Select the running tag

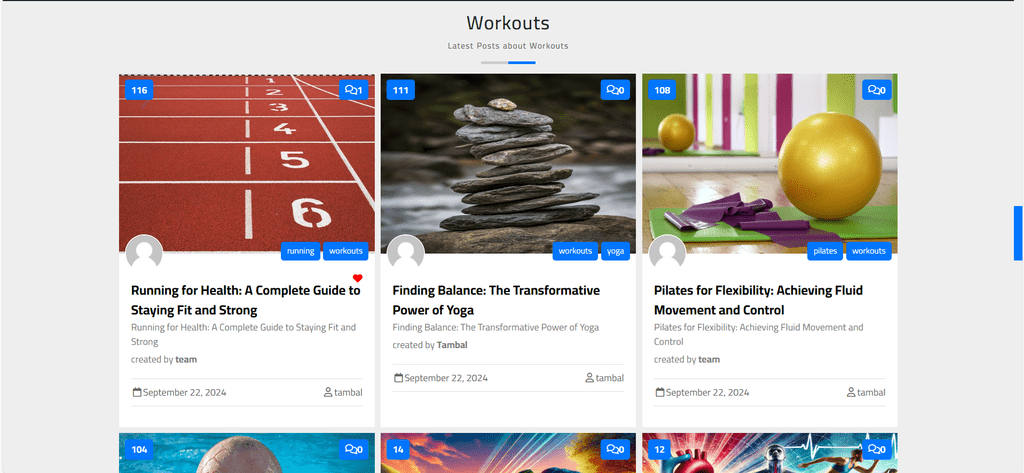[x=300, y=251]
